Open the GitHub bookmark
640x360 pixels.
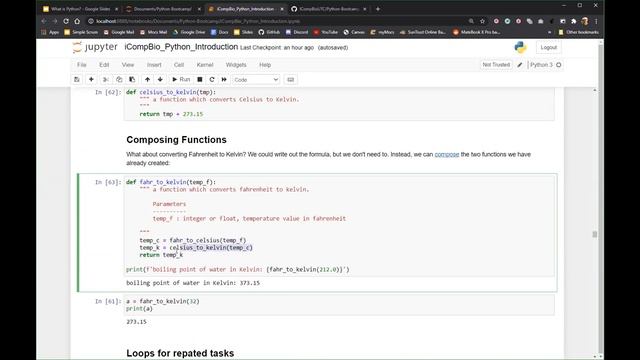tap(269, 32)
